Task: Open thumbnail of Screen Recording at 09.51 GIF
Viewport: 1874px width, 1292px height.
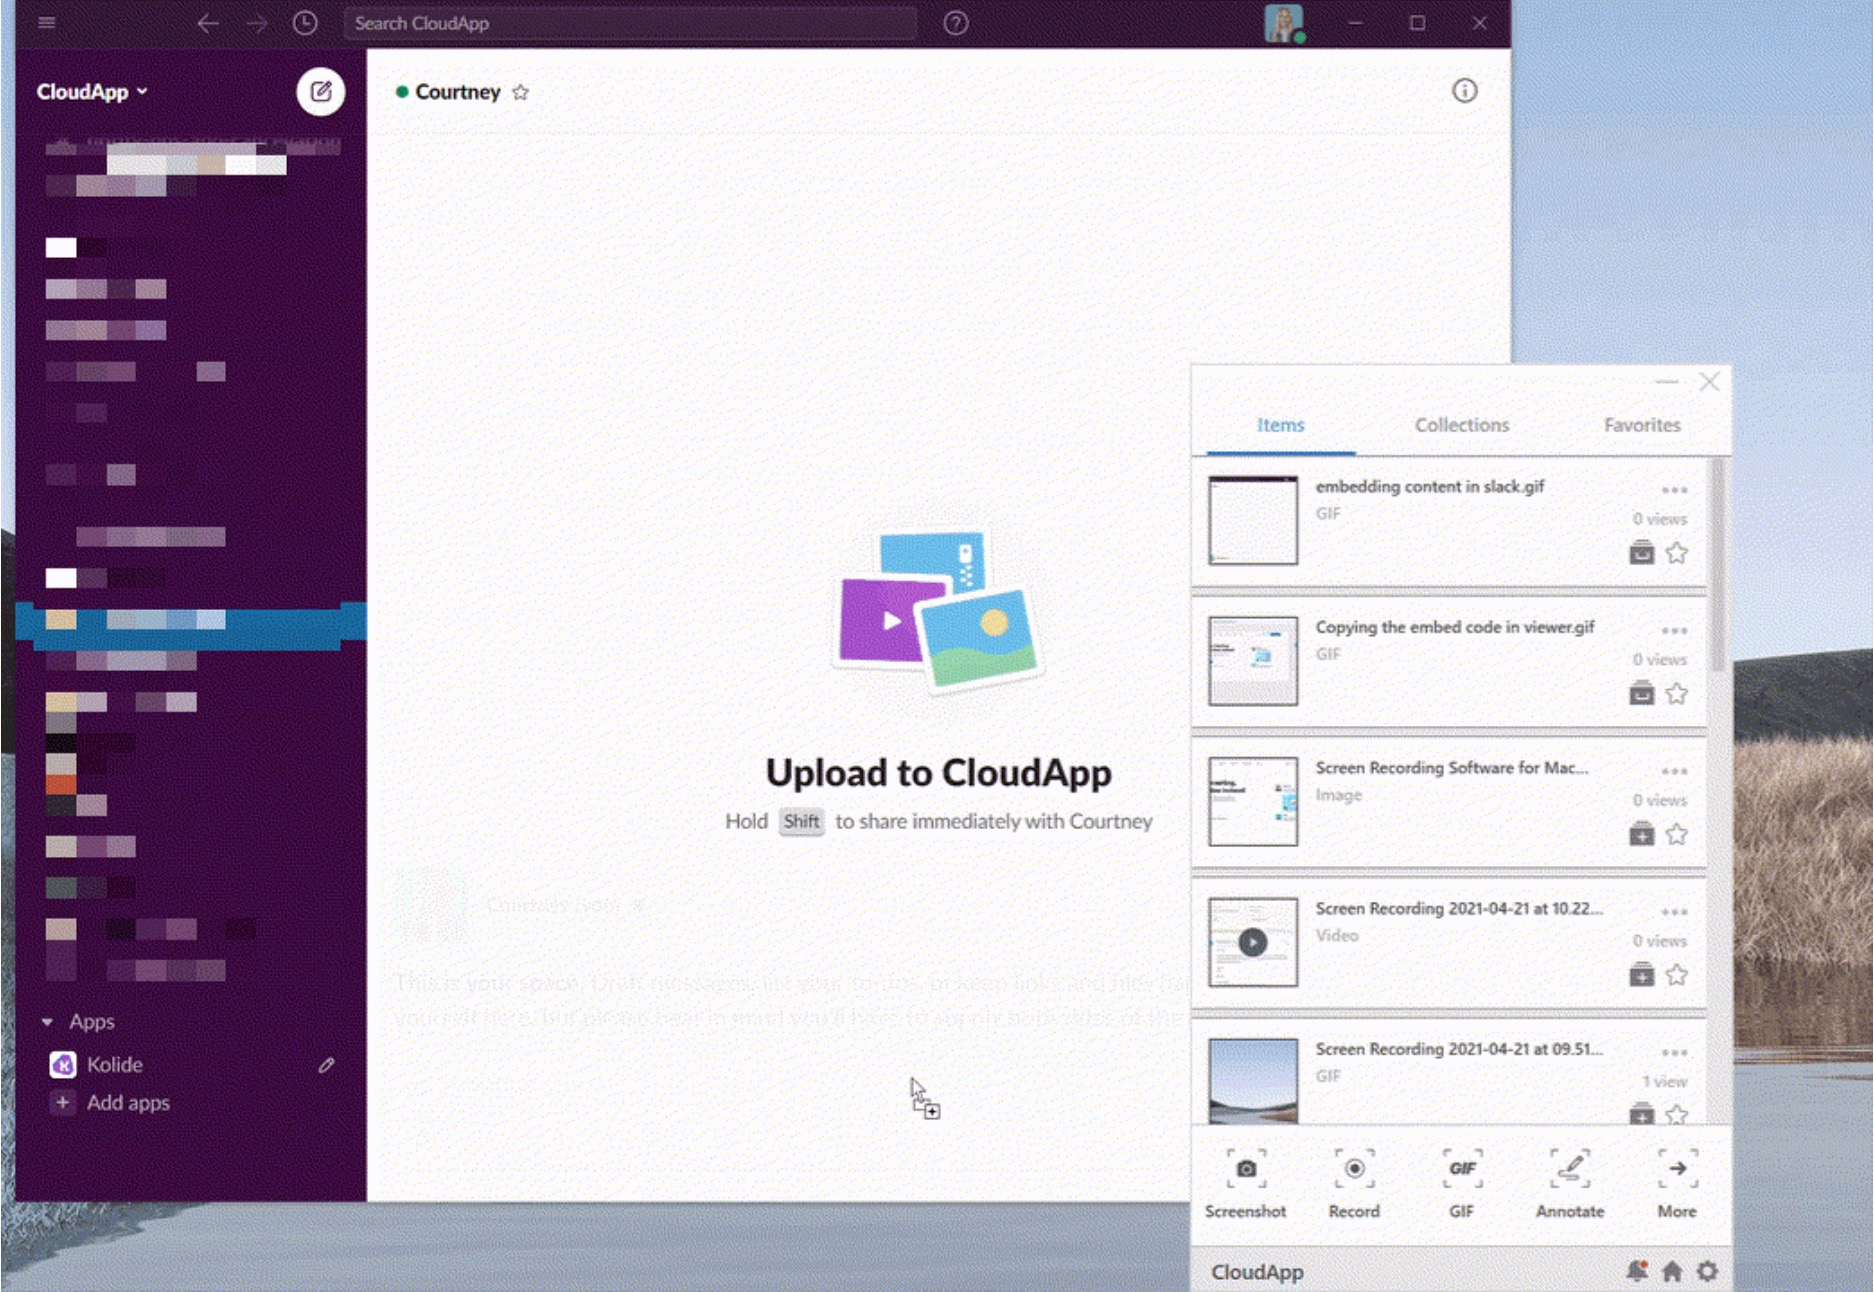Action: (1253, 1081)
